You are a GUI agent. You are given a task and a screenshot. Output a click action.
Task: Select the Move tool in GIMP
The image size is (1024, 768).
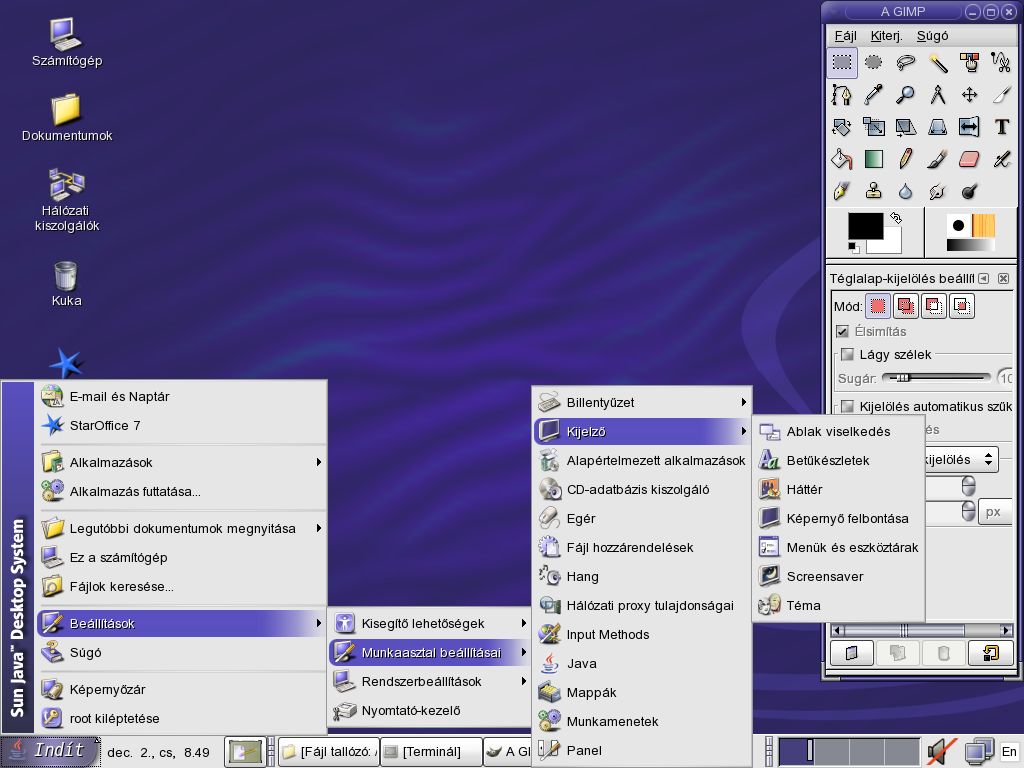click(969, 95)
